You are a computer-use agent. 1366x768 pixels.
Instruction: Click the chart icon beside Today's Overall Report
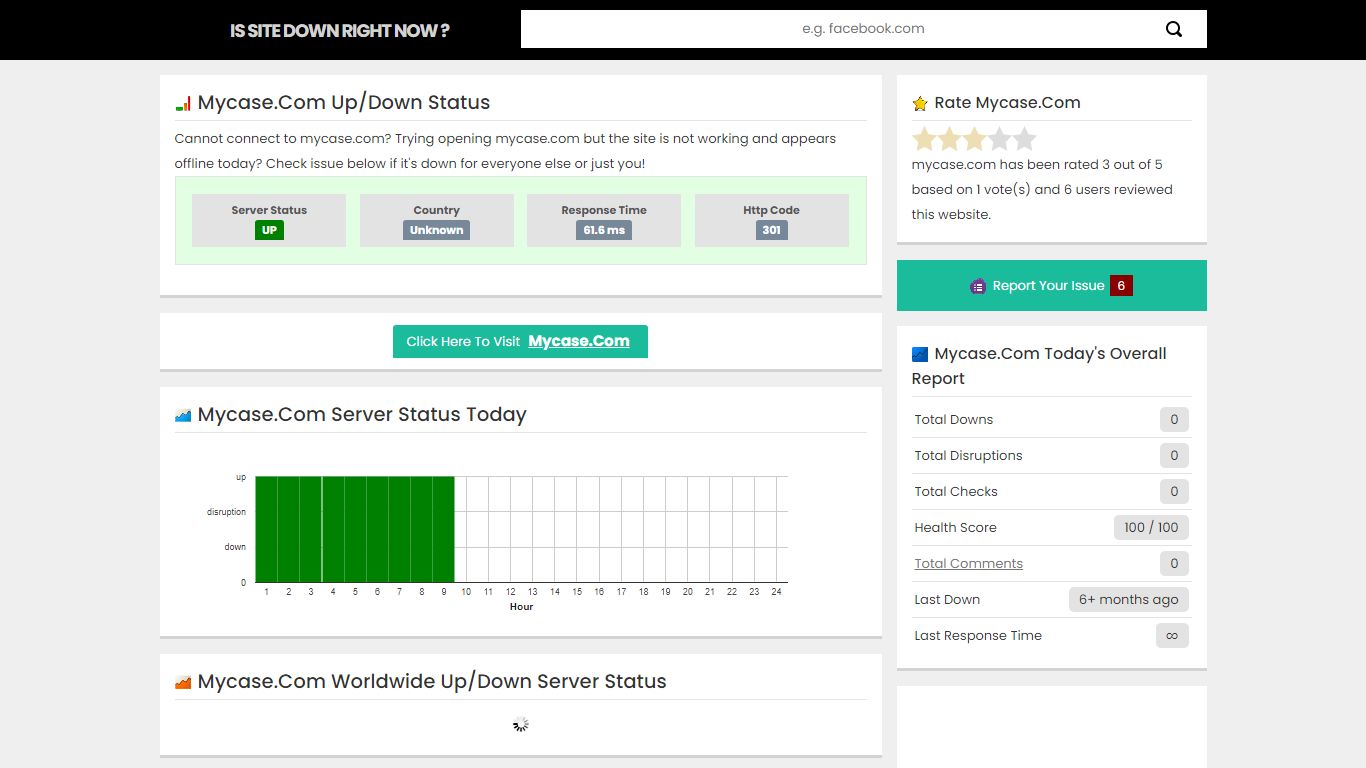[920, 354]
